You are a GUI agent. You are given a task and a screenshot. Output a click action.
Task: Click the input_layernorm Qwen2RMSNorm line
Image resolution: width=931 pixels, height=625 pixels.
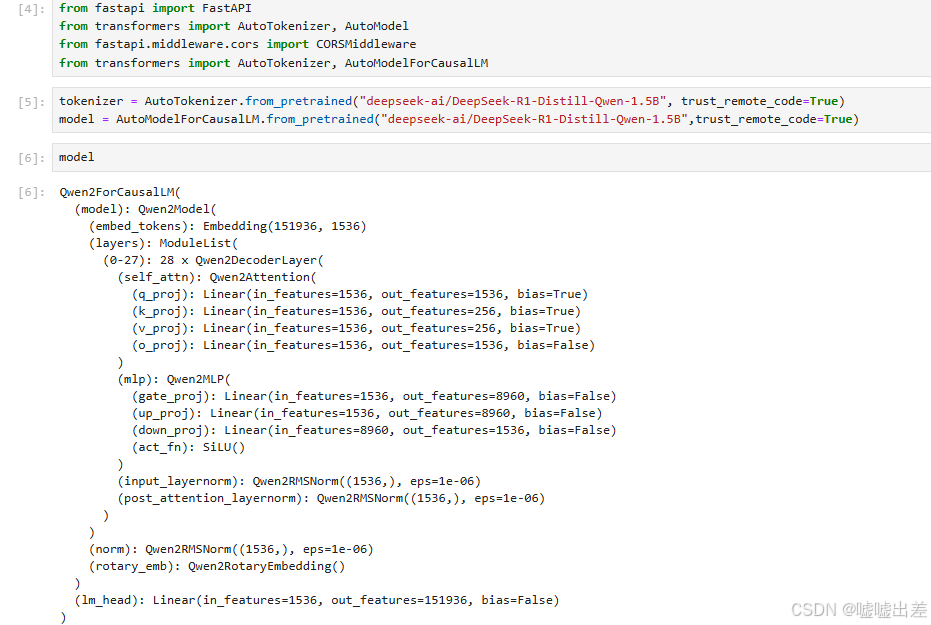point(299,481)
